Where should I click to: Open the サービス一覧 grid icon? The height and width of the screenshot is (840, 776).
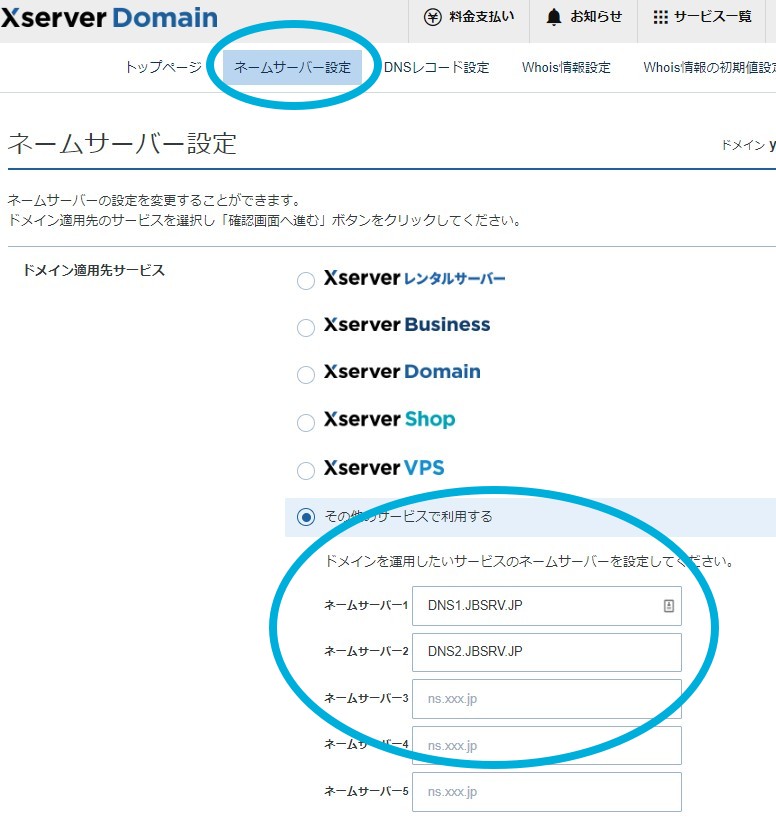coord(660,17)
